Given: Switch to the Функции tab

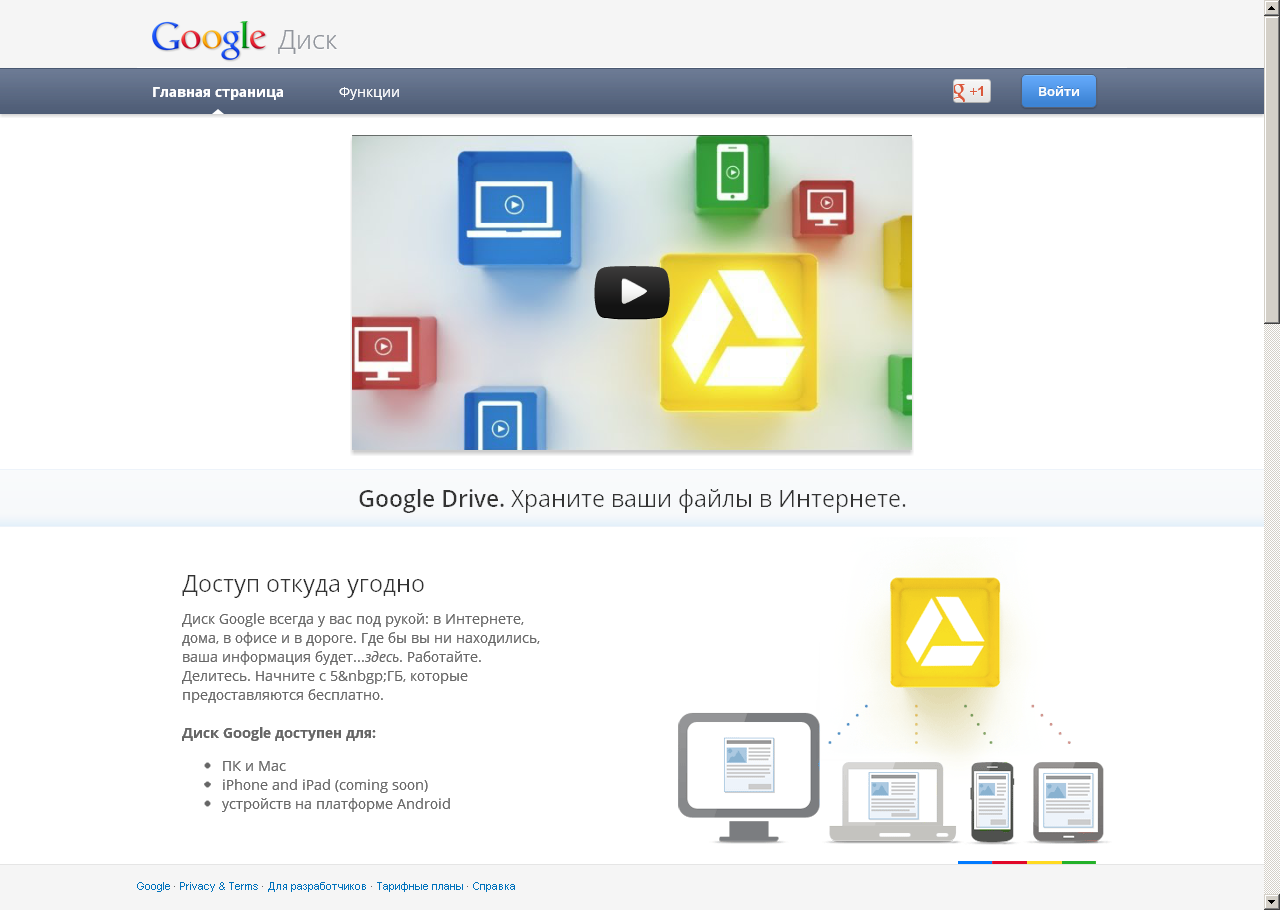Looking at the screenshot, I should pos(369,92).
